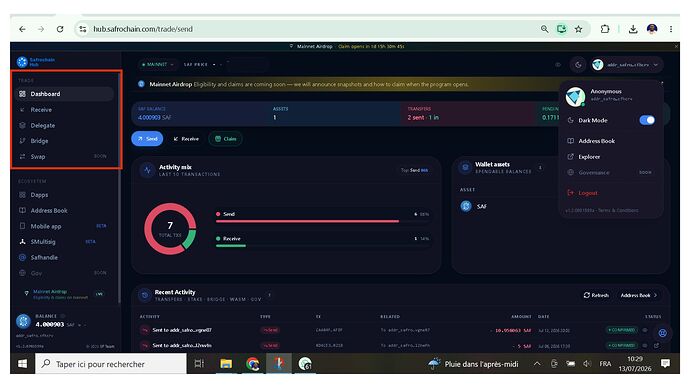
Task: Open the Dashboard sidebar item
Action: [x=65, y=94]
